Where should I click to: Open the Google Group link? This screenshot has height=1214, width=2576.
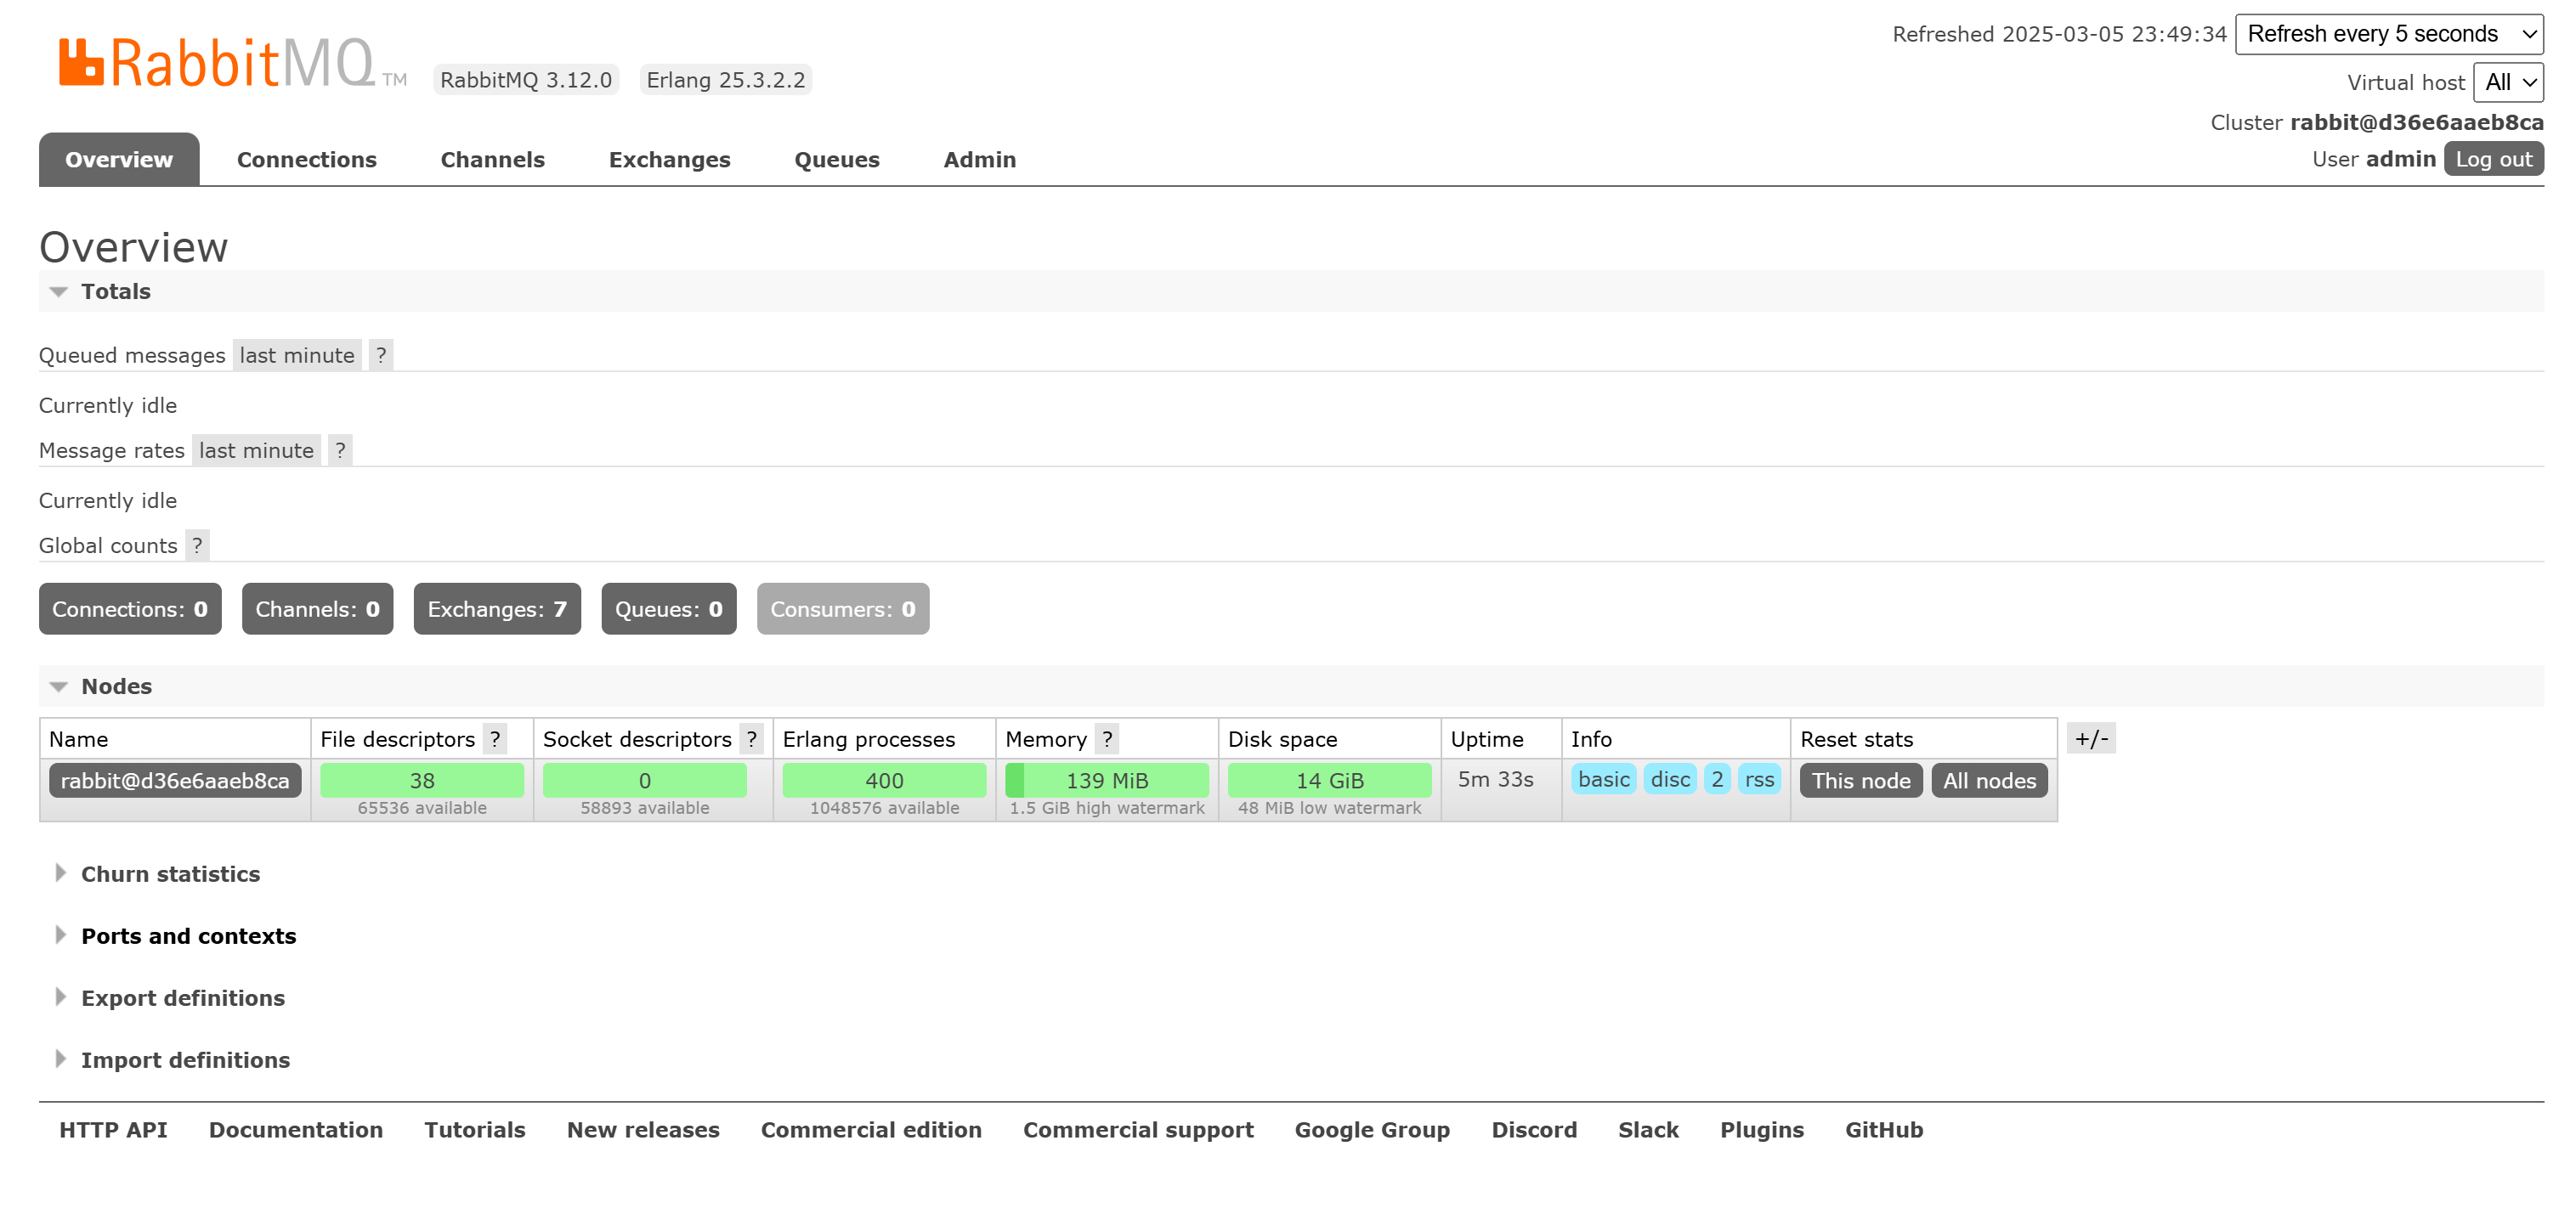[1372, 1130]
